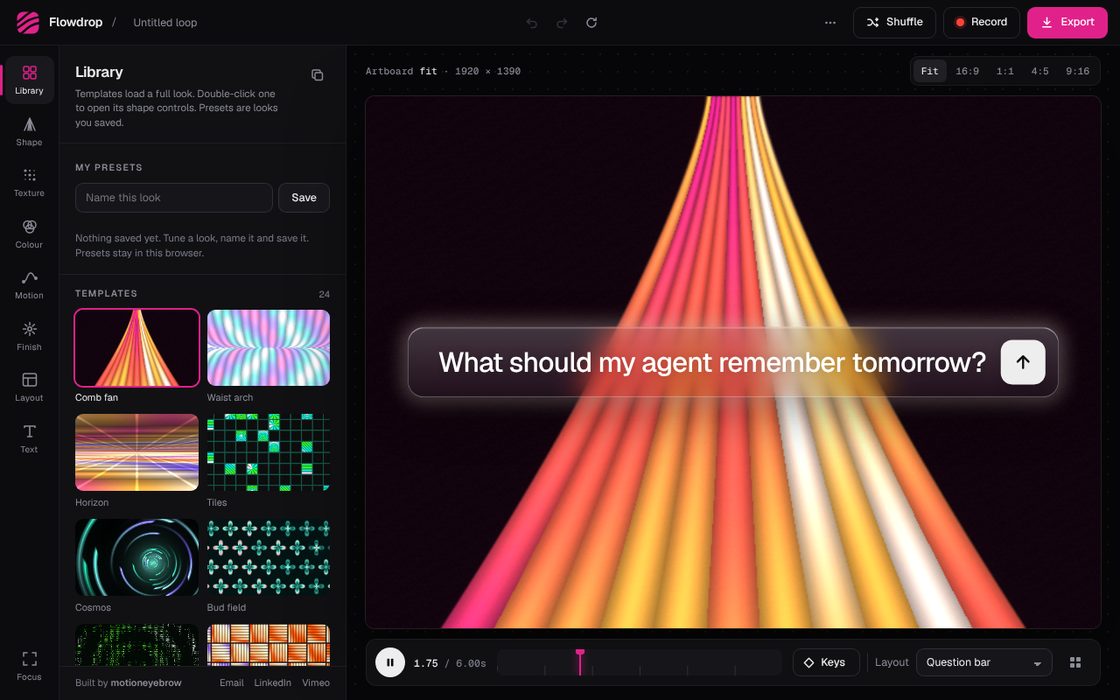
Task: Select the Tiles template
Action: tap(269, 453)
